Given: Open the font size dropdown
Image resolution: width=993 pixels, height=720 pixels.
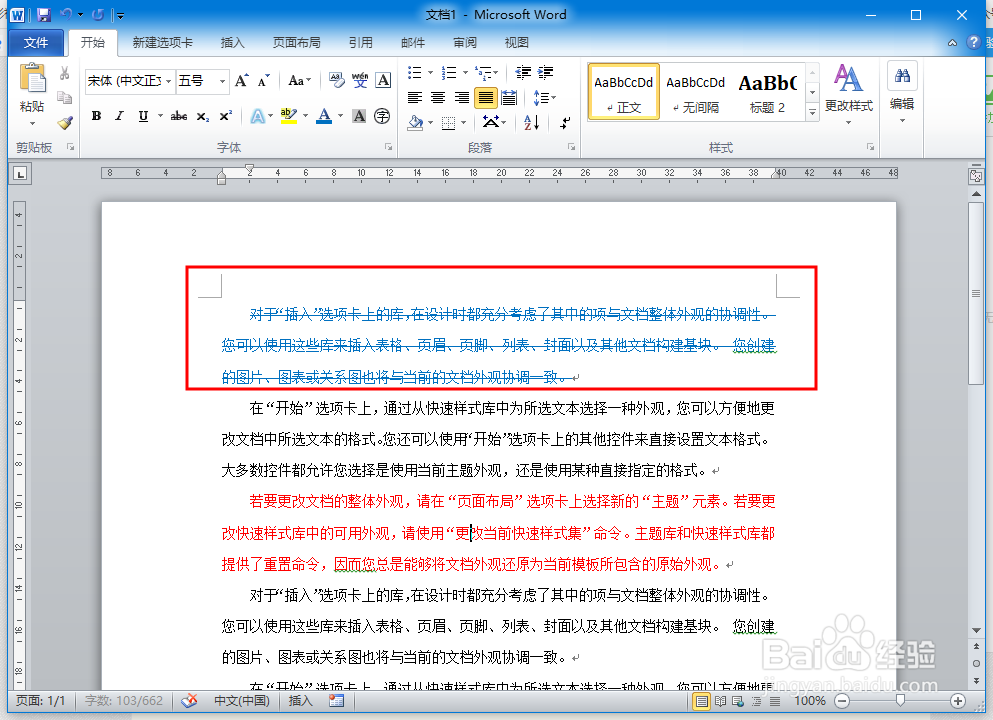Looking at the screenshot, I should (221, 81).
